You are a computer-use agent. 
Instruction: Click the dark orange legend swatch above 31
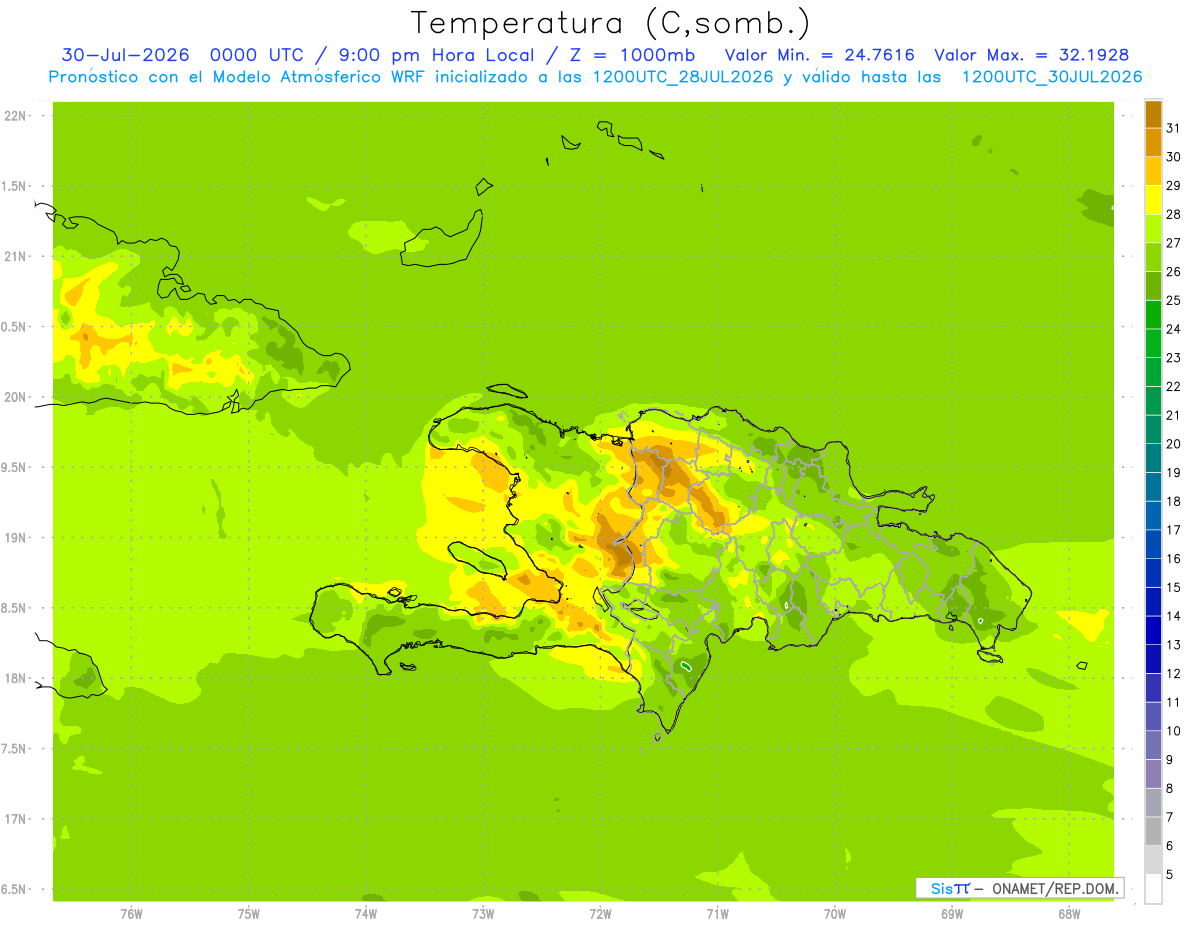point(1153,115)
